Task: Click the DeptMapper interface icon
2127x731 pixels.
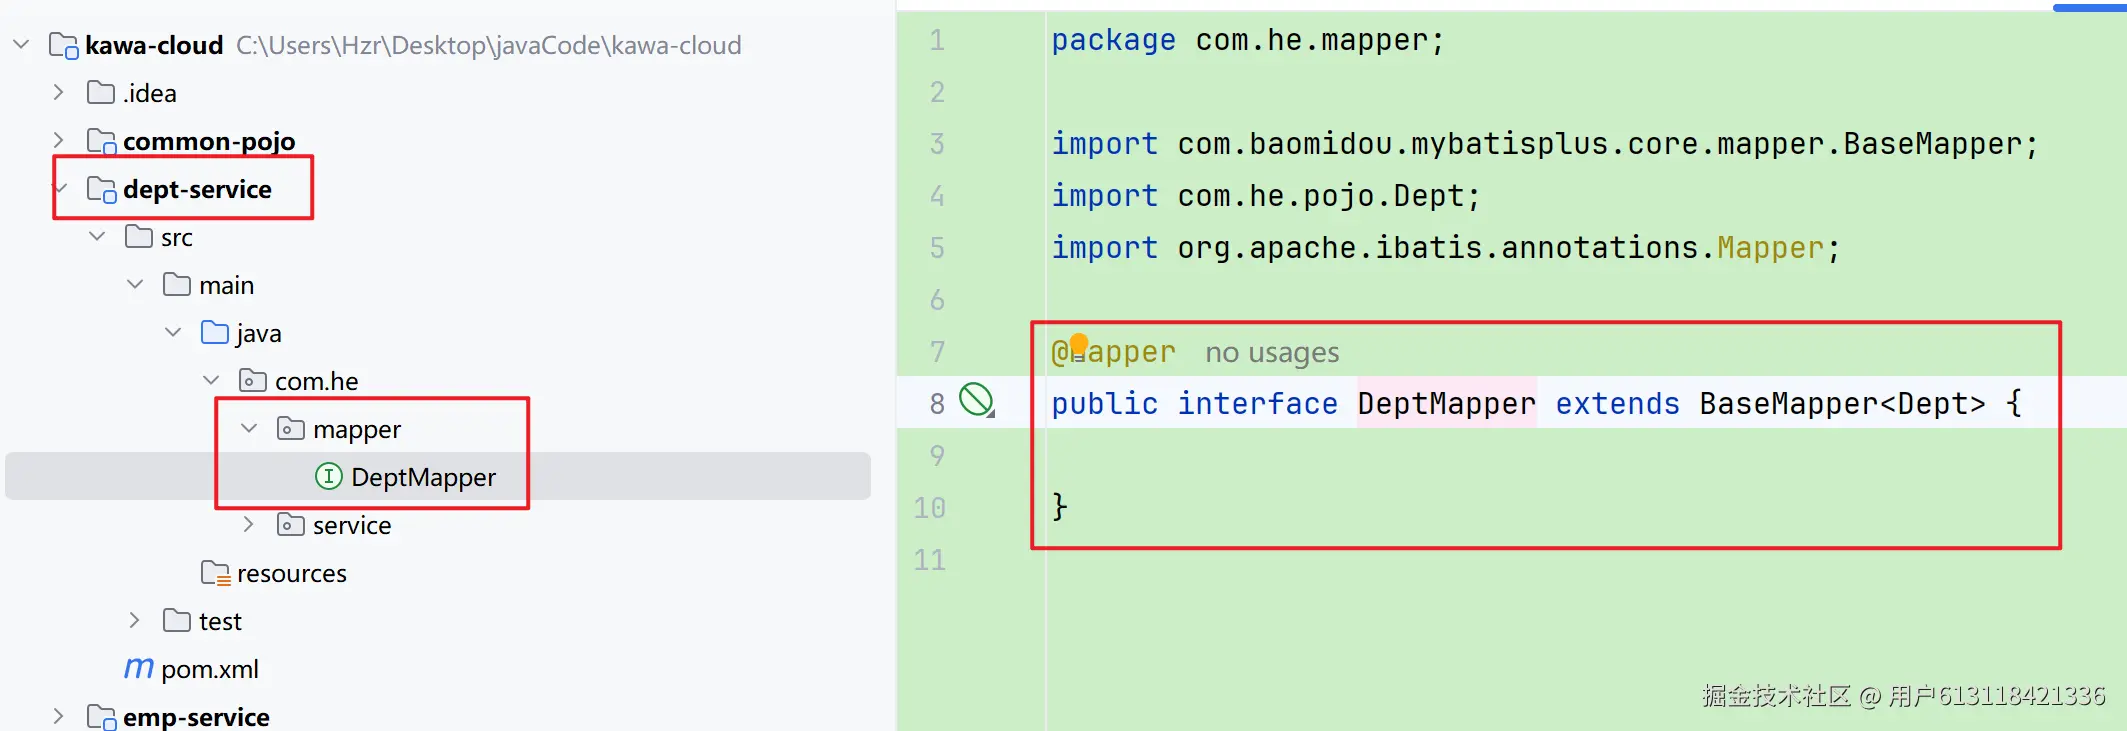Action: (x=328, y=477)
